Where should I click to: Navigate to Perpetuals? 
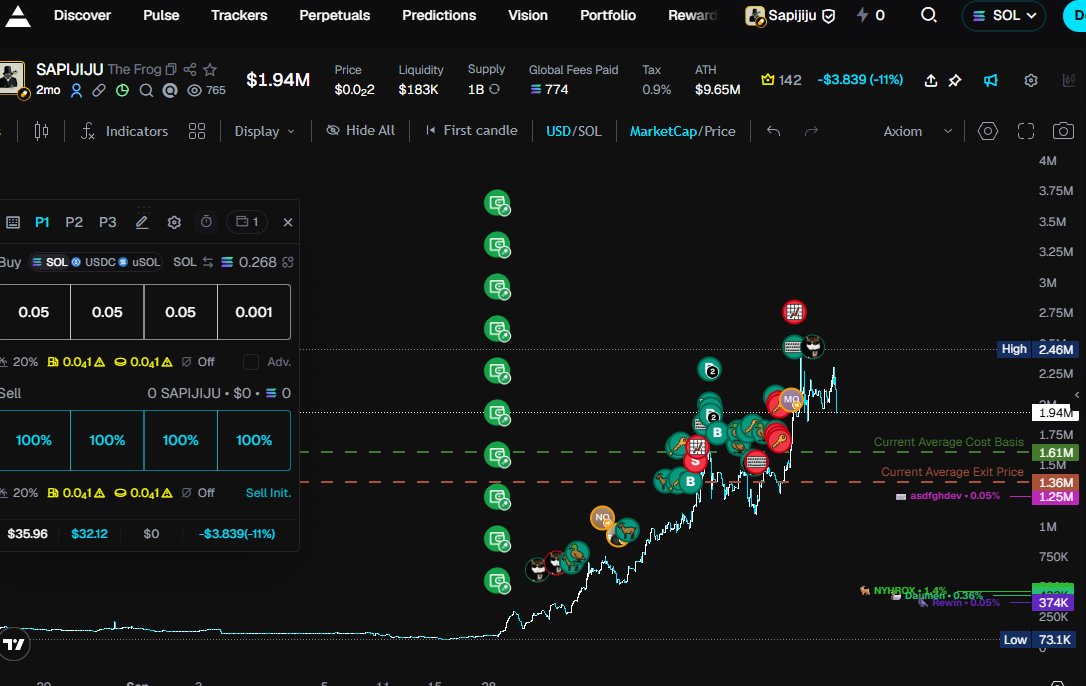[335, 15]
